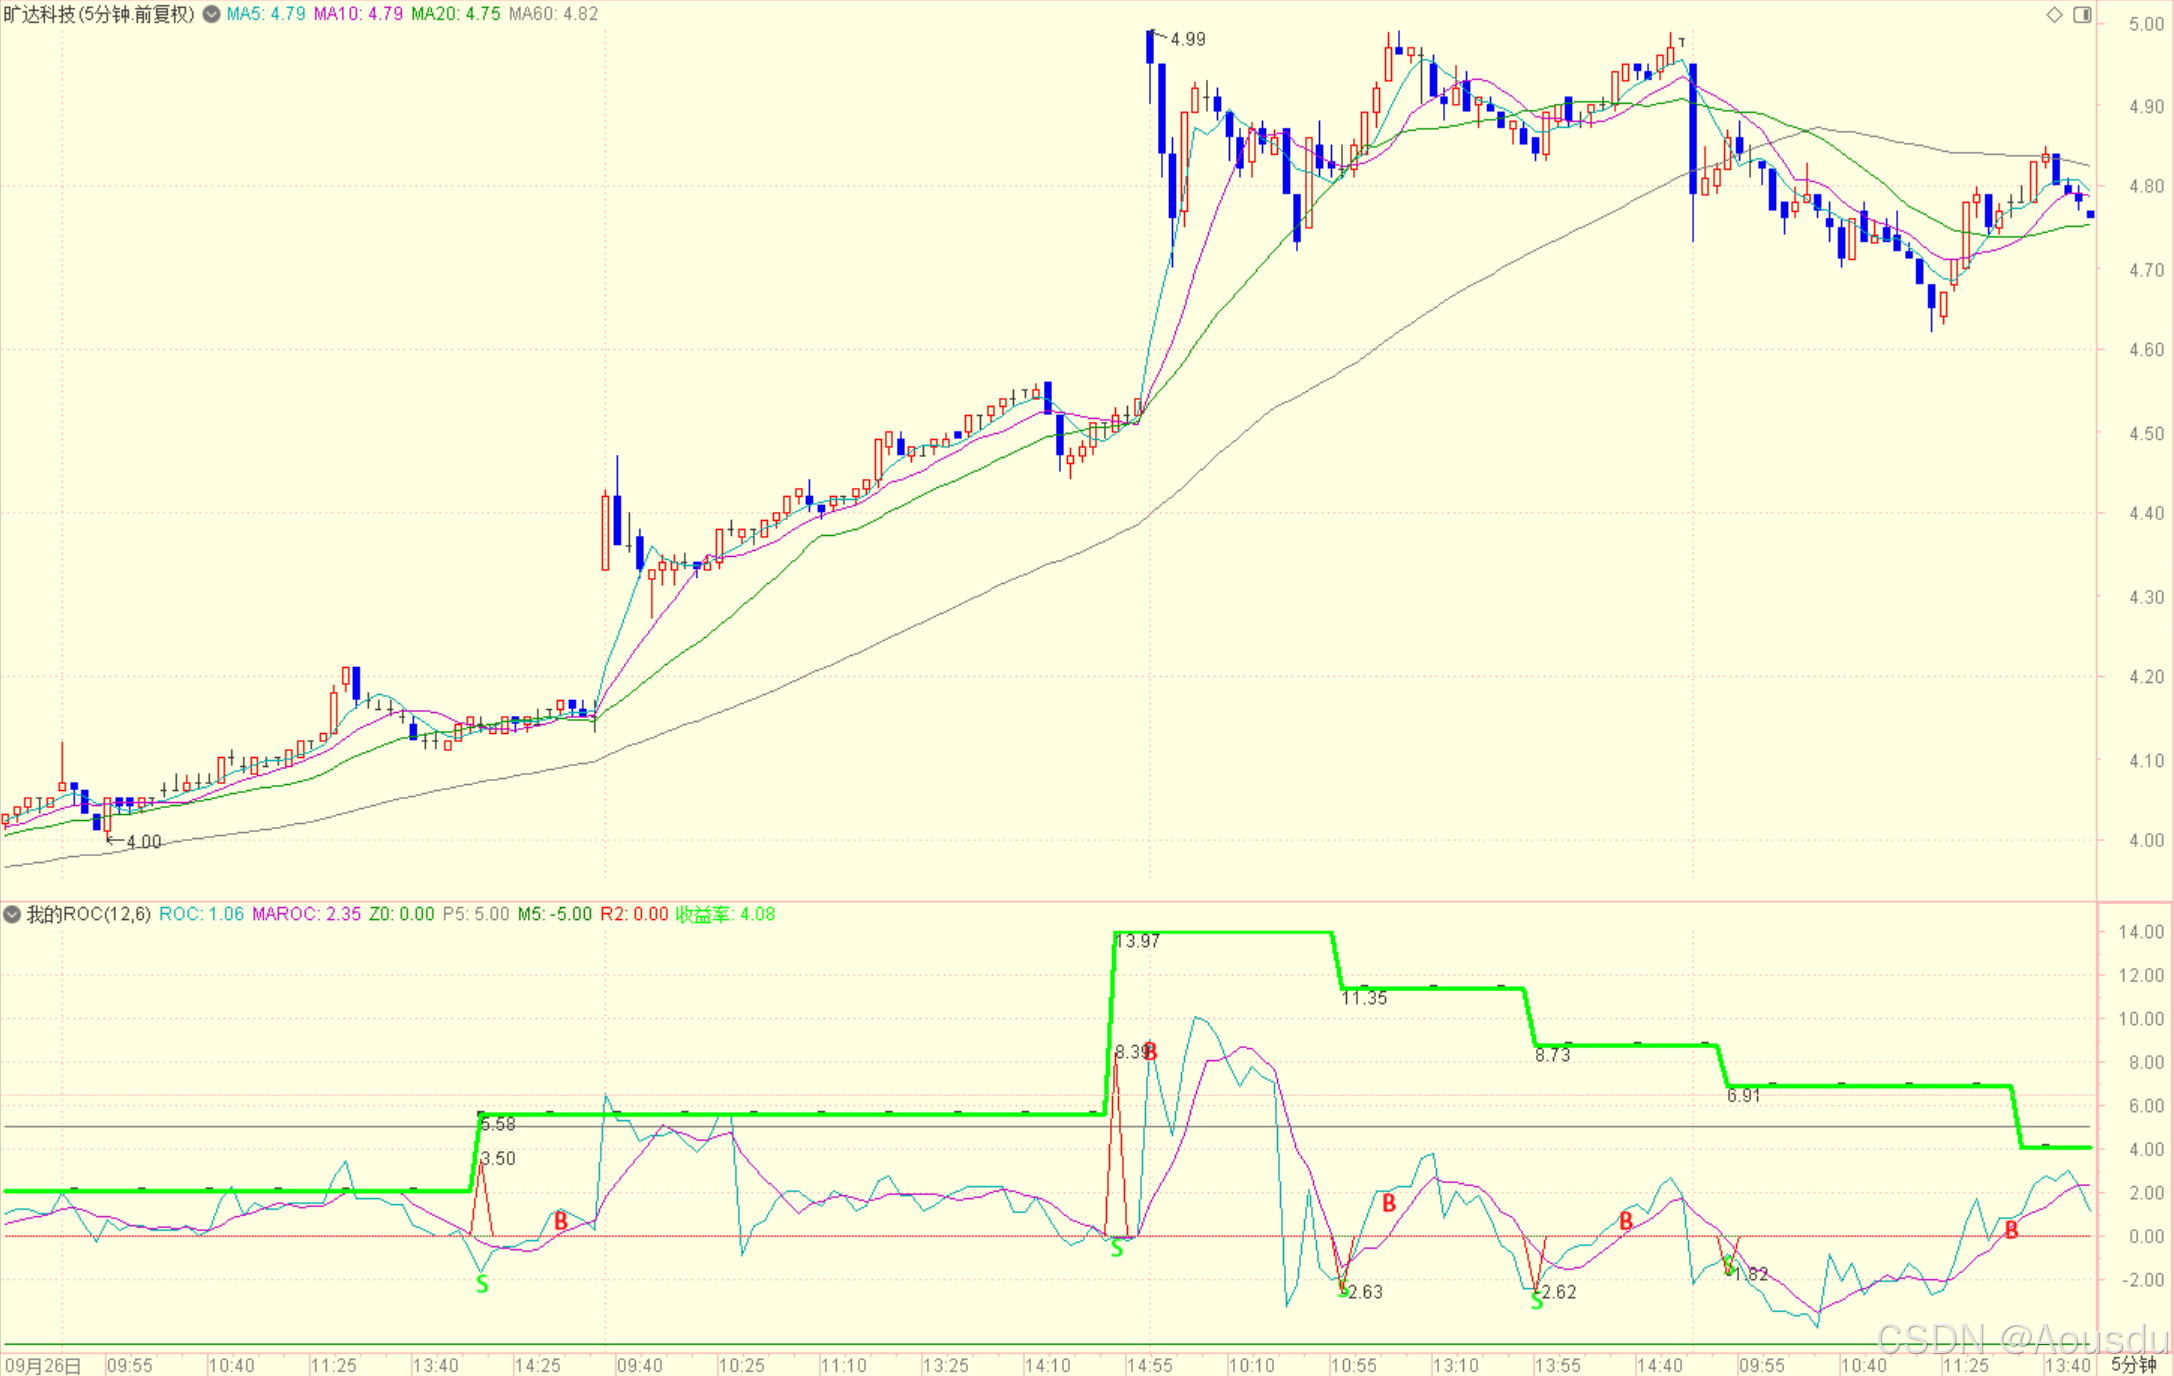Click the MA5 indicator label
This screenshot has width=2174, height=1376.
[265, 14]
